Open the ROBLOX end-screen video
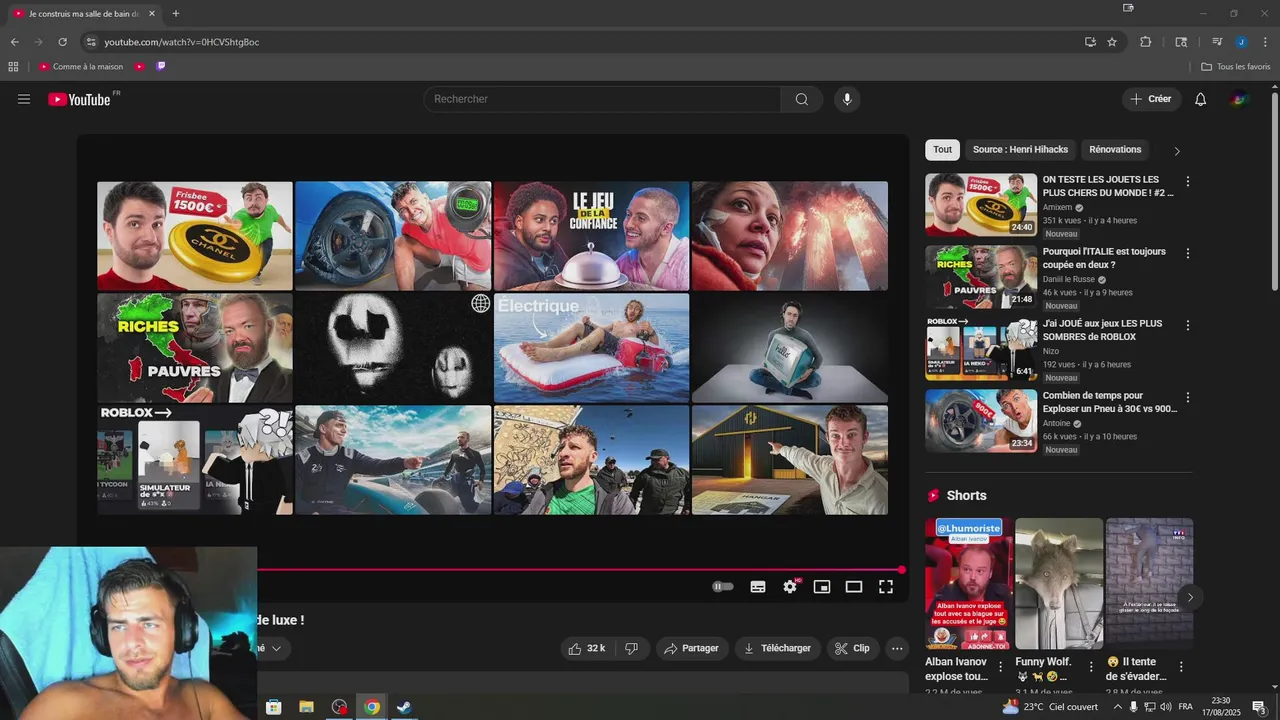 195,460
